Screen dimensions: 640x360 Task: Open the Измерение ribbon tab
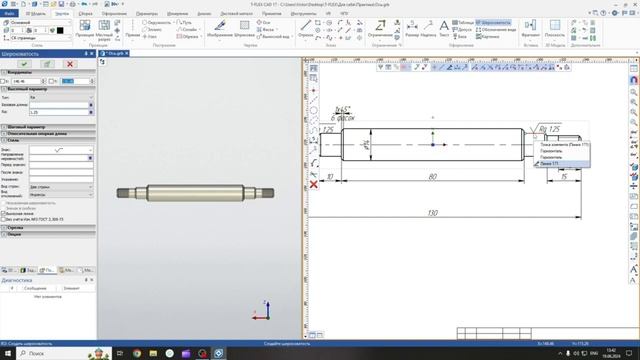point(178,13)
